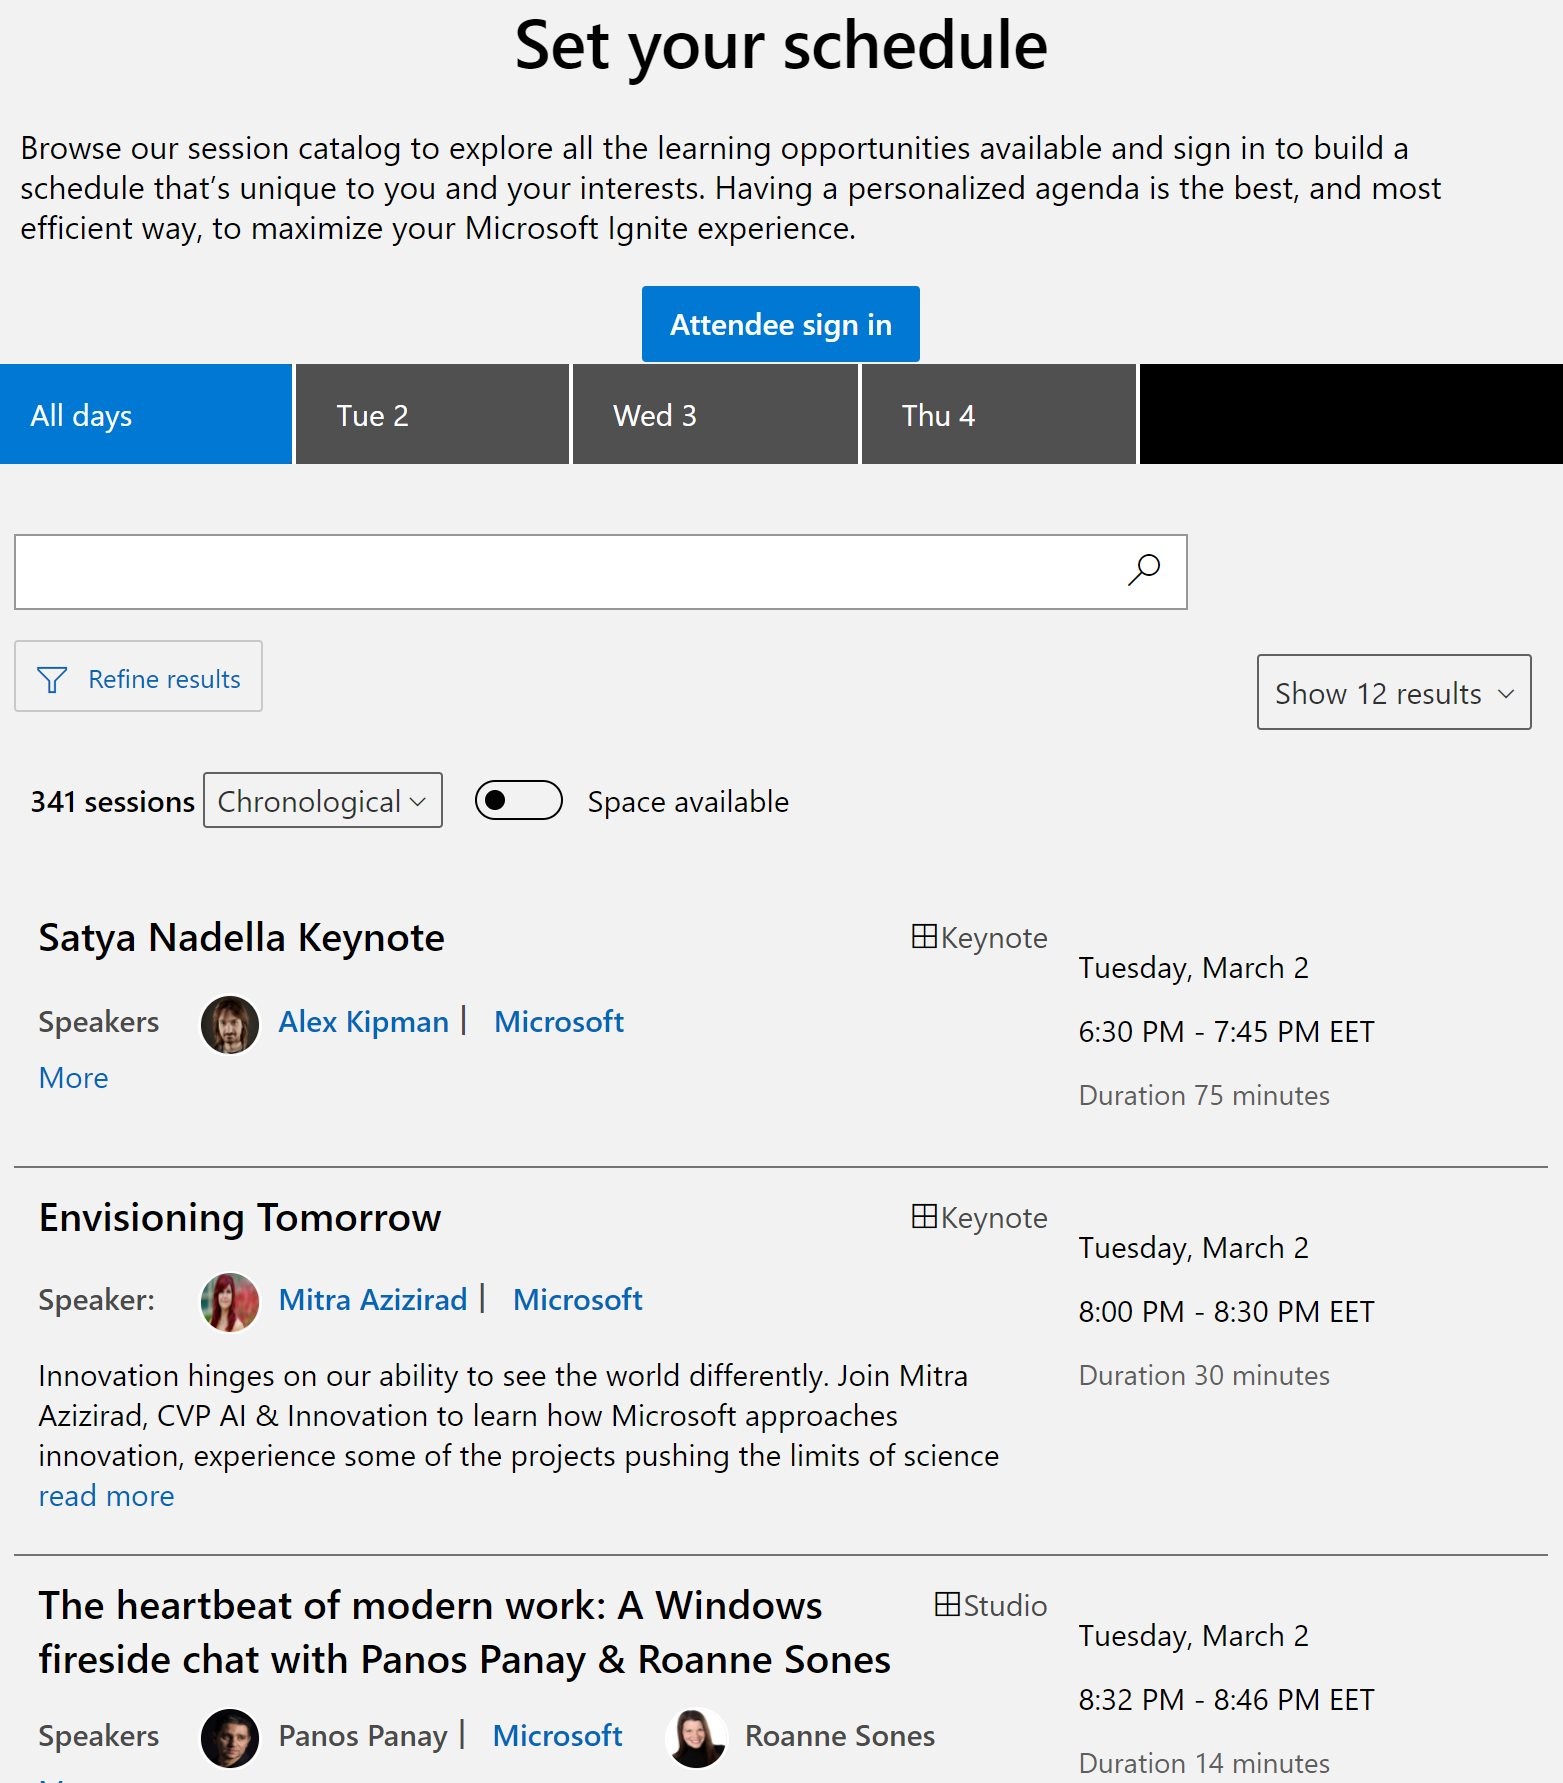Click the Duration 14 minutes text

coord(1205,1764)
